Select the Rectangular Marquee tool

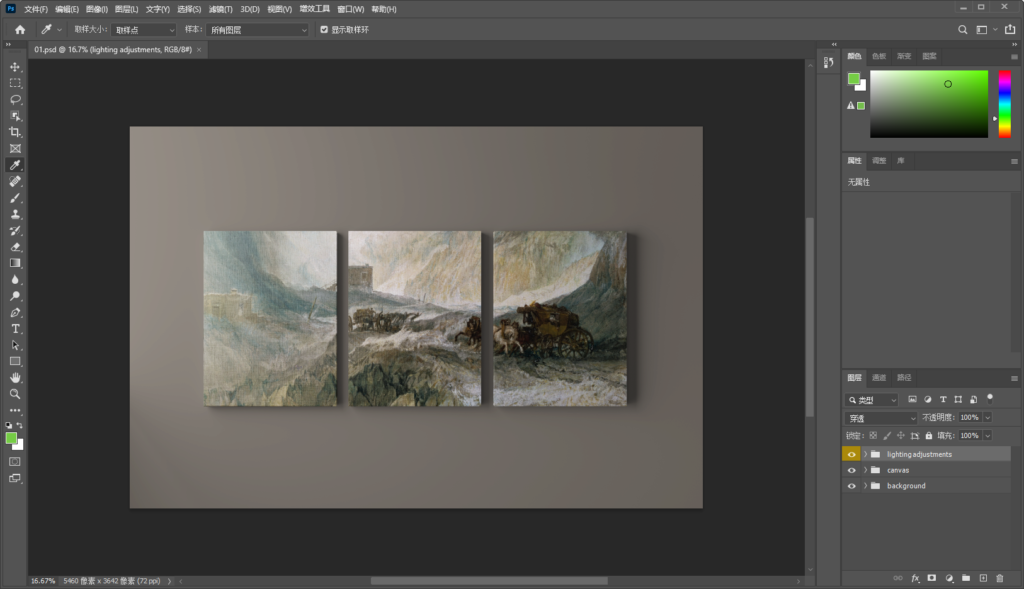pyautogui.click(x=15, y=84)
